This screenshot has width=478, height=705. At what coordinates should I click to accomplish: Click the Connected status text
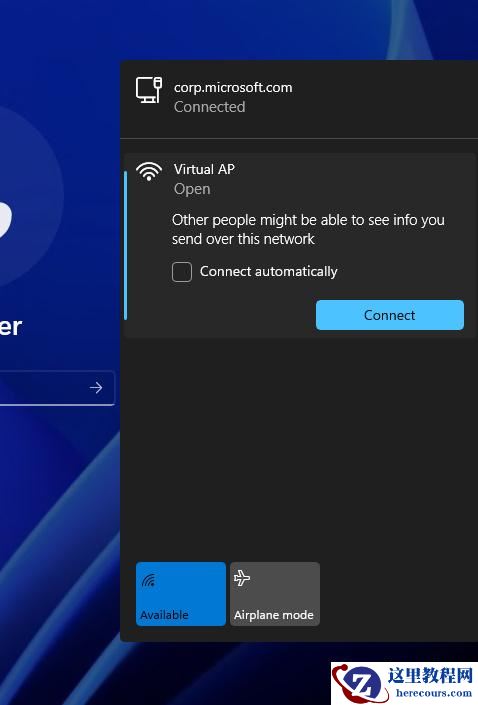point(210,107)
